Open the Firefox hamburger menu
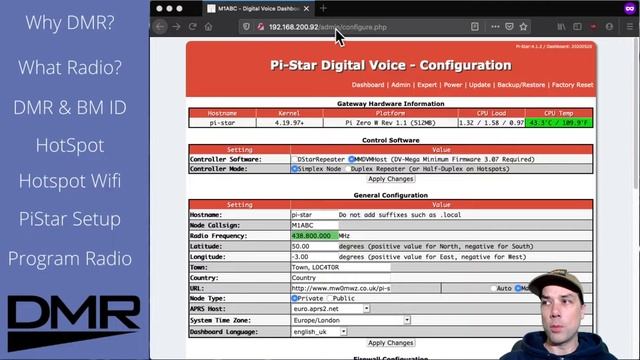The width and height of the screenshot is (640, 360). 630,27
